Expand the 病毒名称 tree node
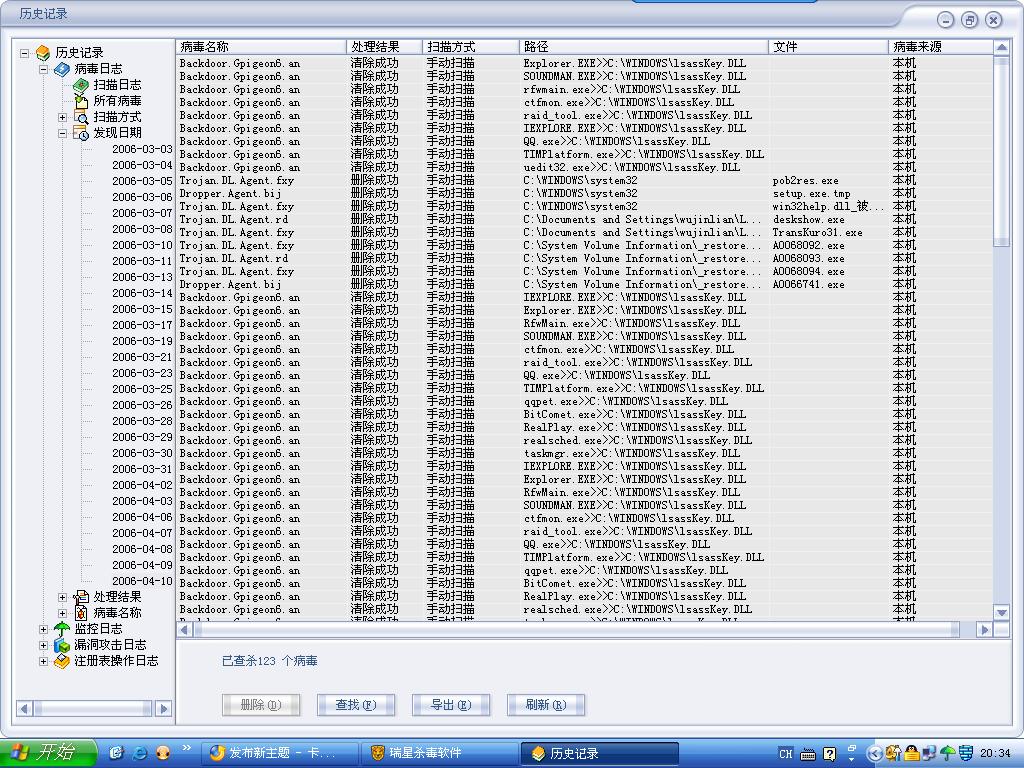Viewport: 1024px width, 768px height. coord(62,613)
